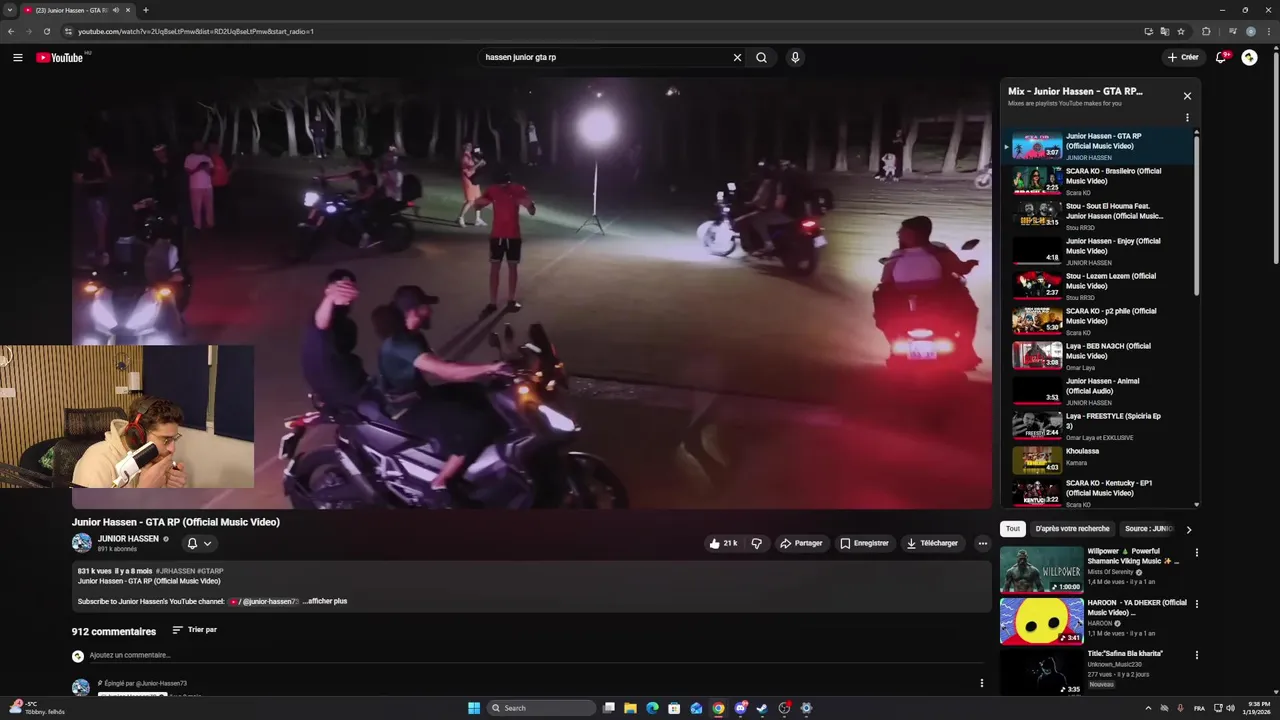Close the Mix playlist panel

pos(1187,96)
